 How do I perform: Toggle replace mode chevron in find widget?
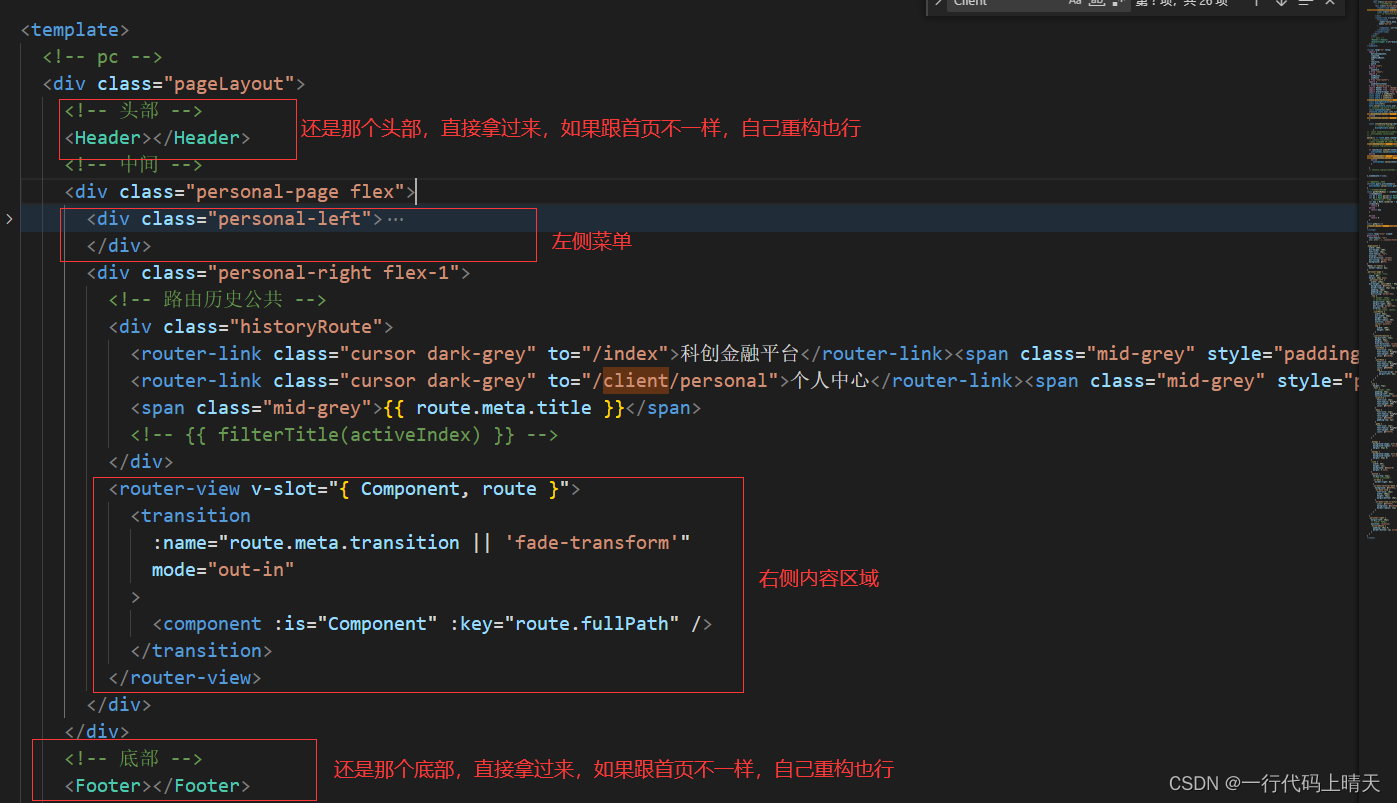click(938, 3)
